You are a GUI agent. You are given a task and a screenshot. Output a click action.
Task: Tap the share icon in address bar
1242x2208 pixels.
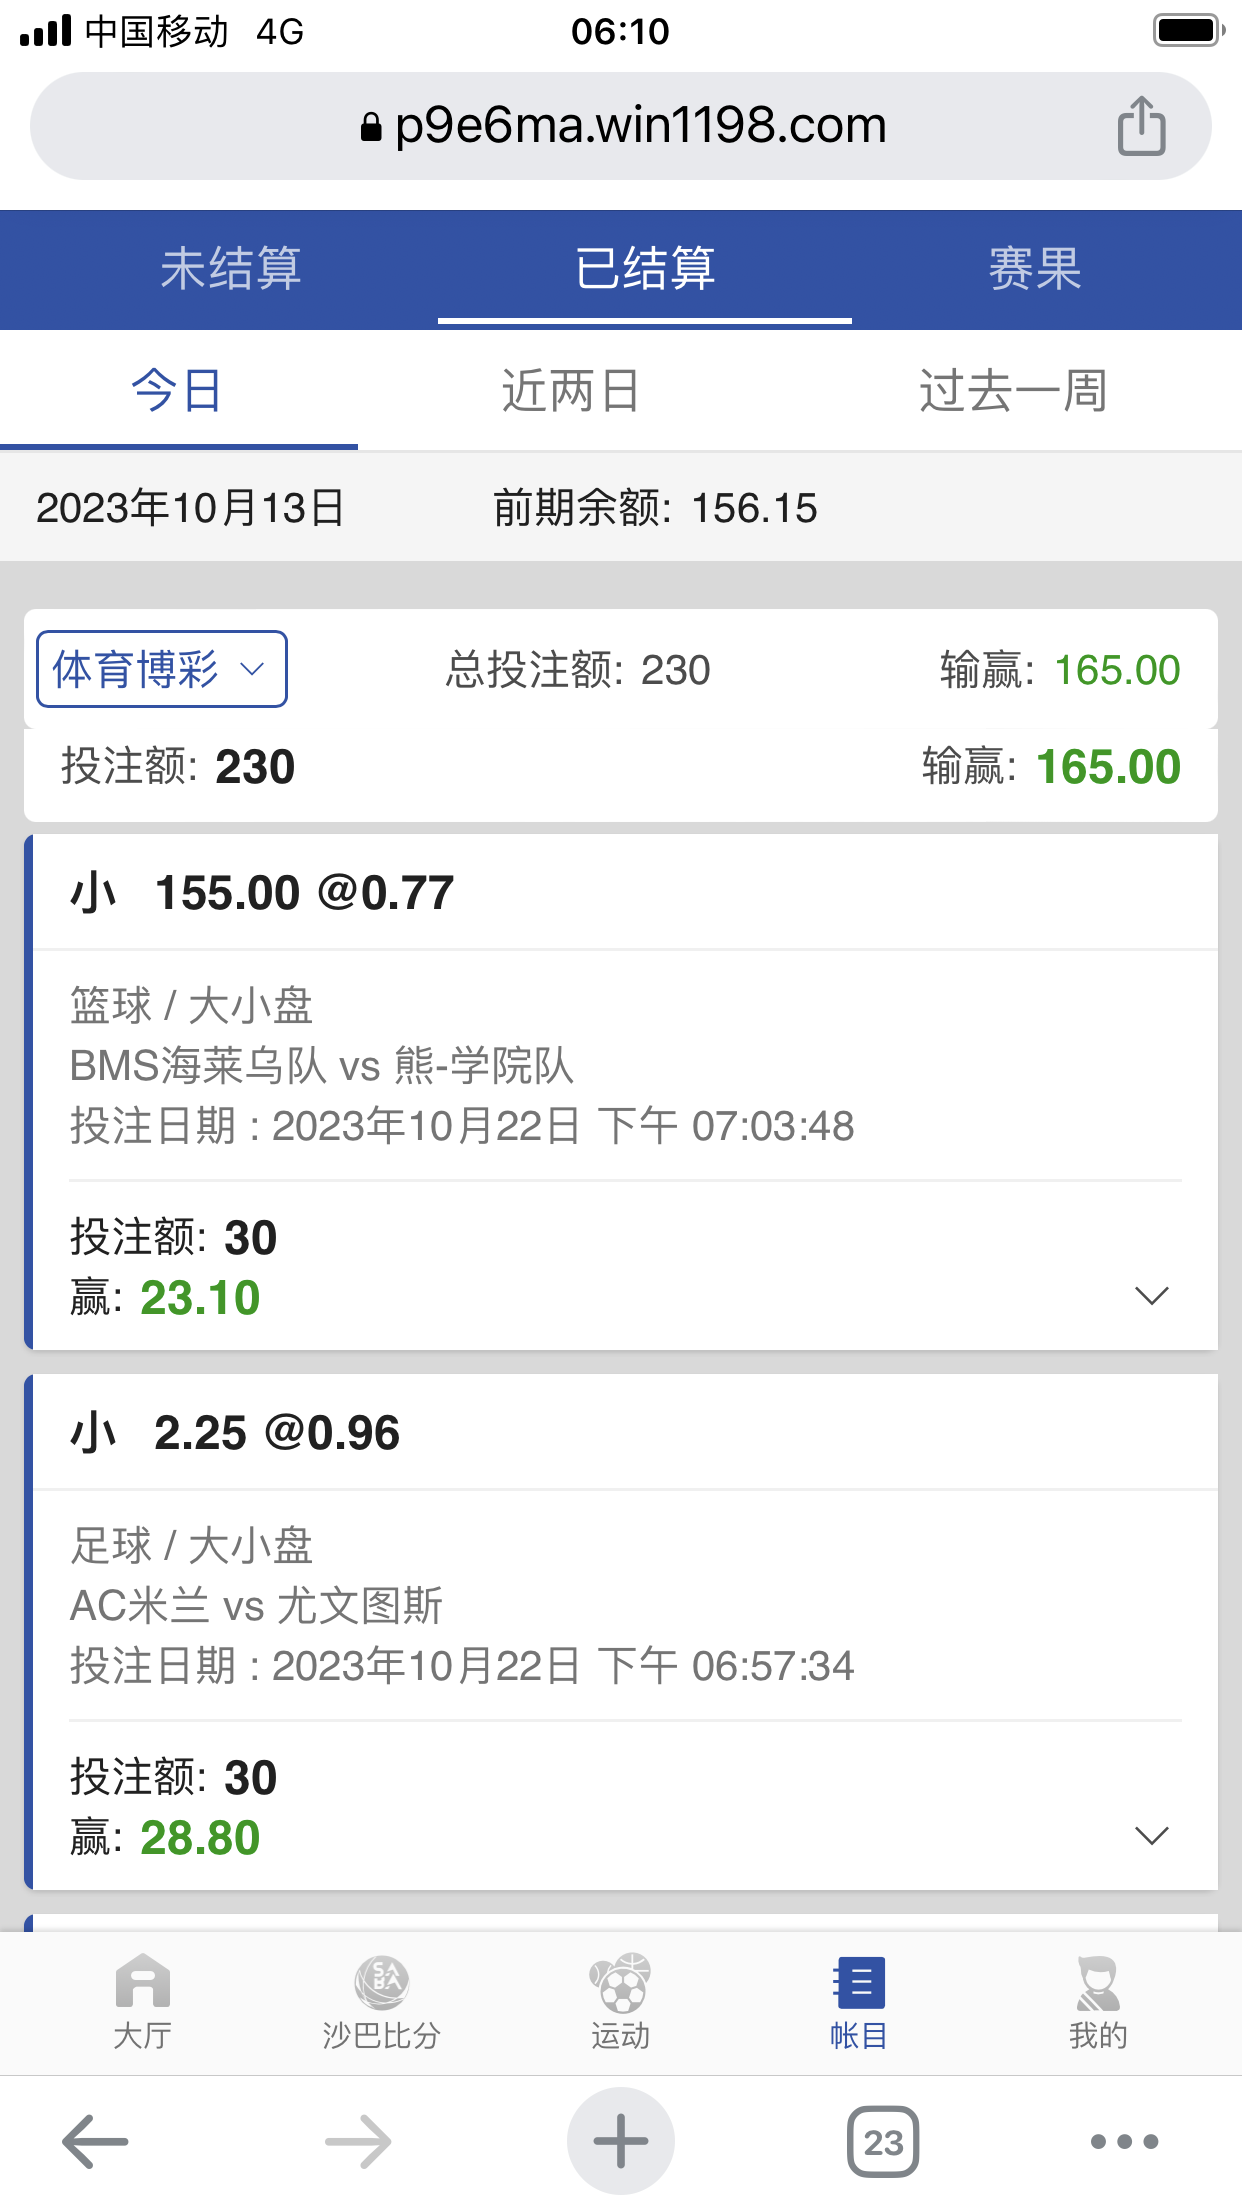(1141, 126)
